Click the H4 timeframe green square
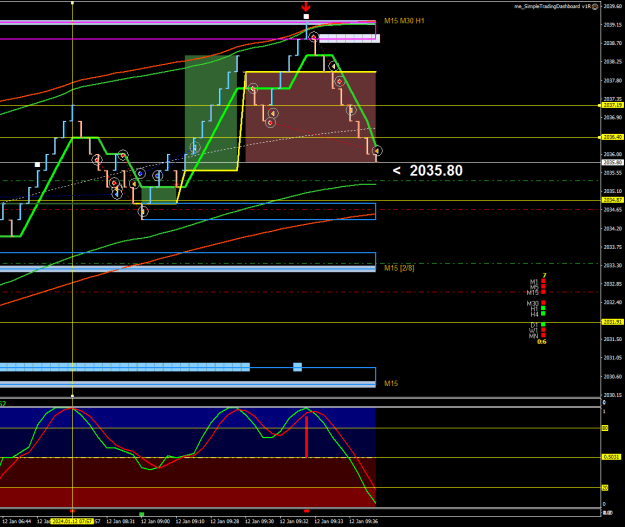 click(x=543, y=314)
